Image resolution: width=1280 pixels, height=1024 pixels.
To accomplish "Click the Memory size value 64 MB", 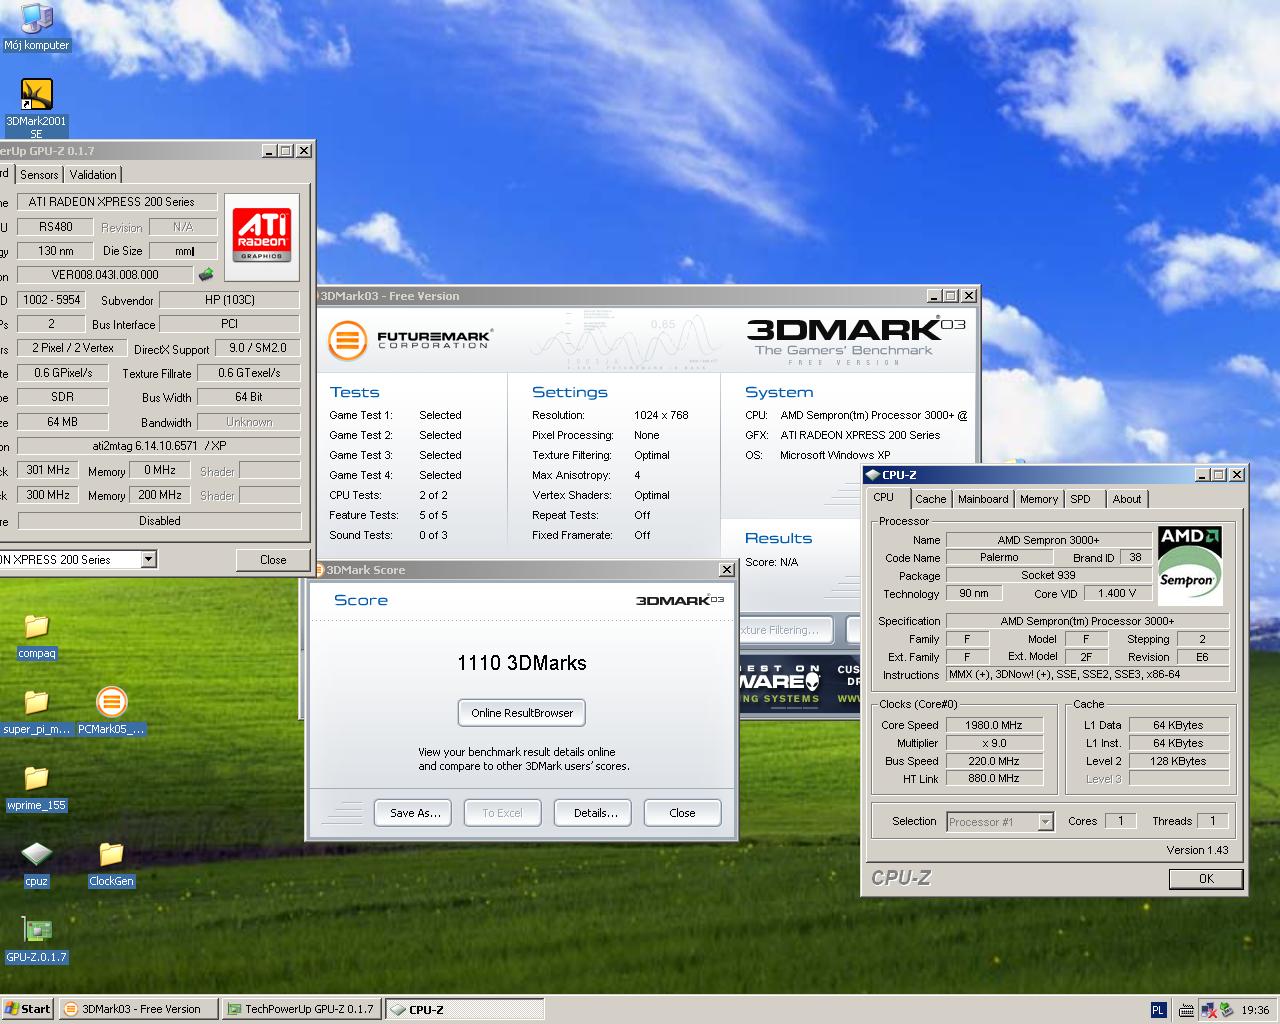I will tap(62, 422).
